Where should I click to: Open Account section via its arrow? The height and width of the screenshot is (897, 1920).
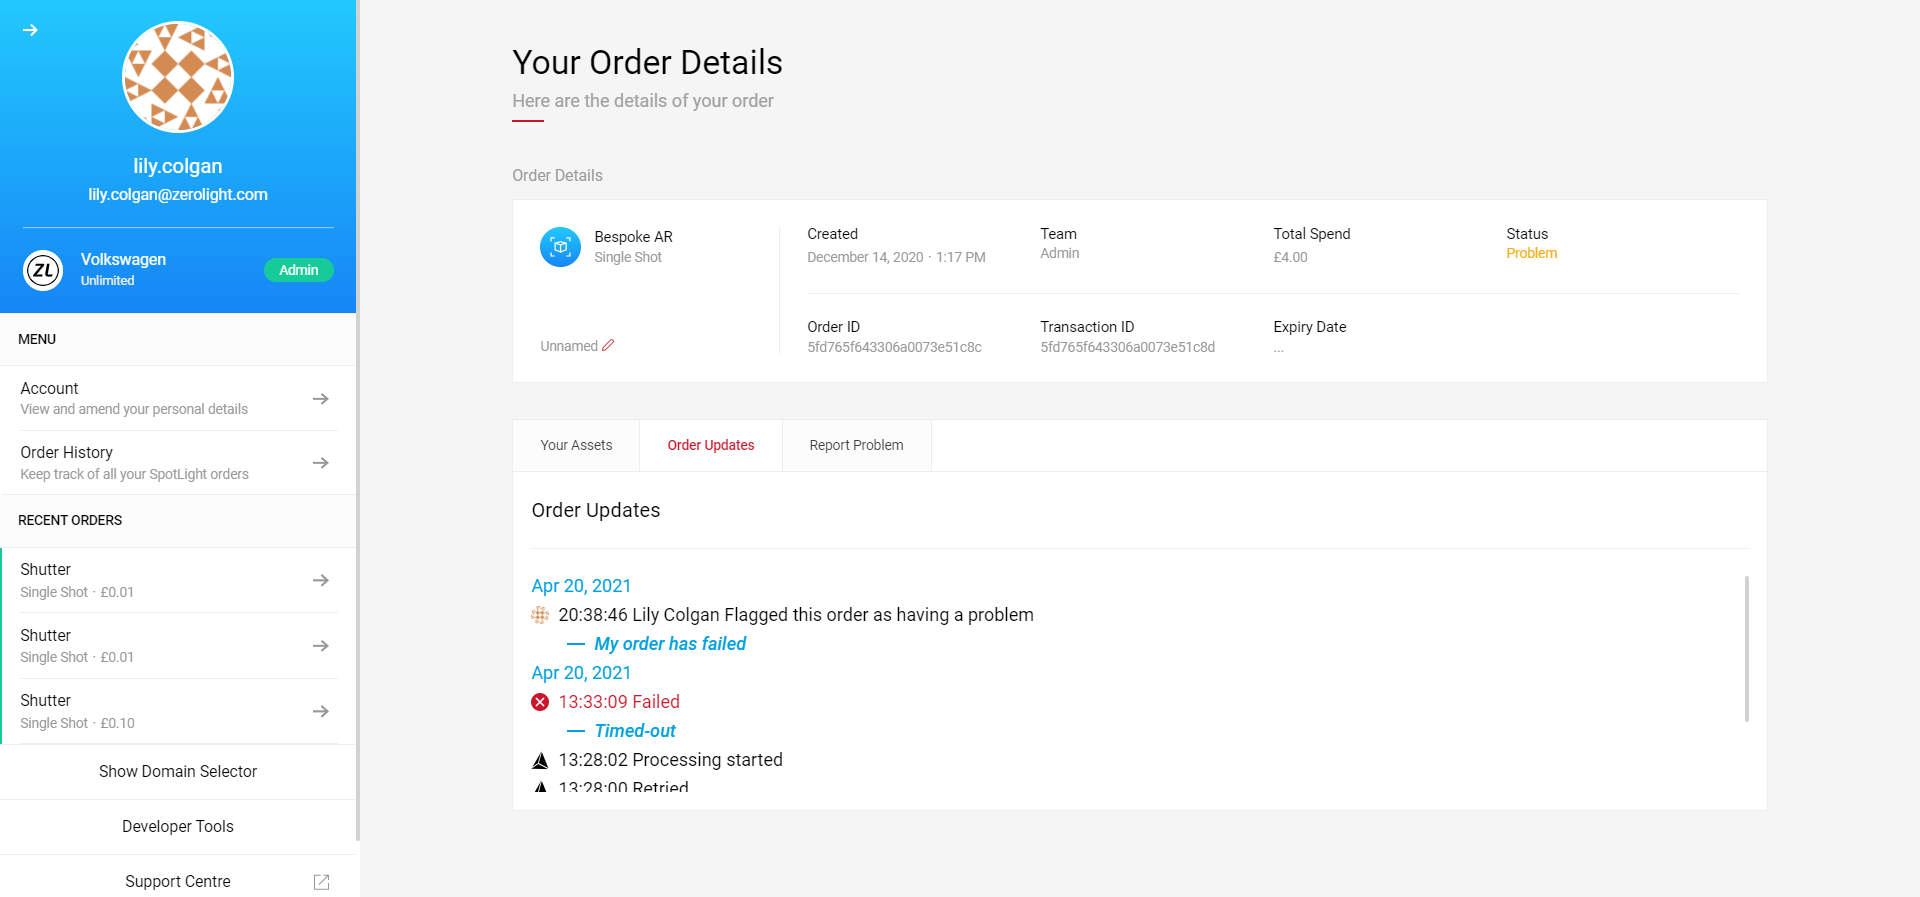[x=320, y=399]
